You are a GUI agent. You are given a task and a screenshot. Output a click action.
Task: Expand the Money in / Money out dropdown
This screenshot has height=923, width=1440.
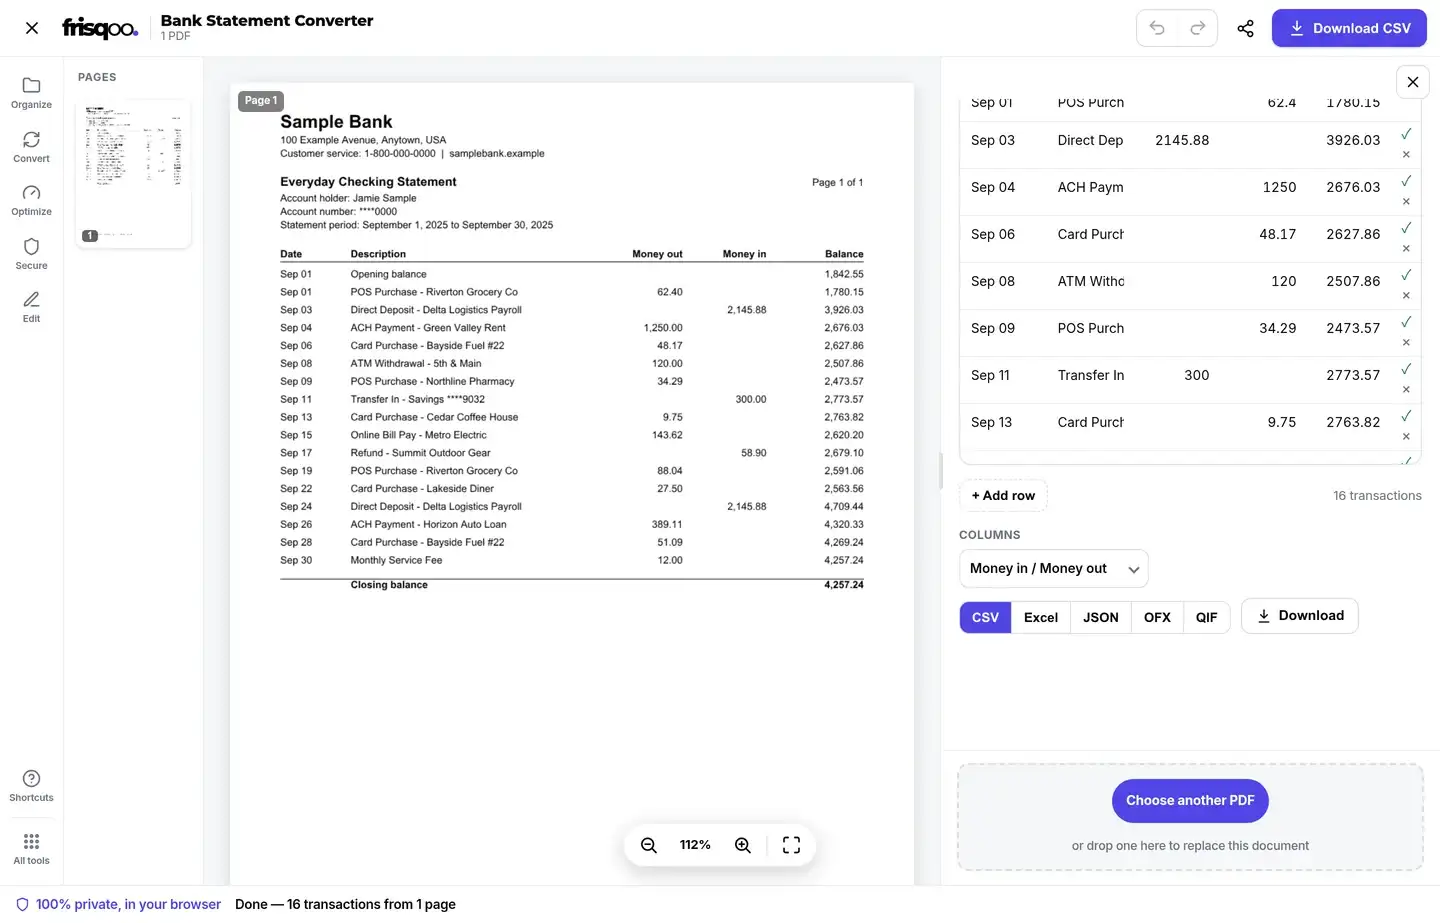(1054, 569)
